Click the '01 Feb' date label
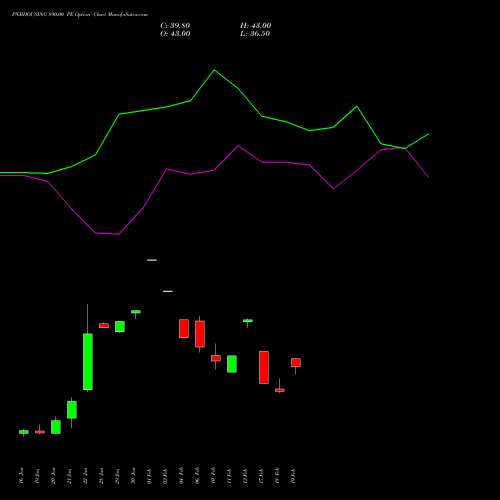This screenshot has width=500, height=500. 149,476
